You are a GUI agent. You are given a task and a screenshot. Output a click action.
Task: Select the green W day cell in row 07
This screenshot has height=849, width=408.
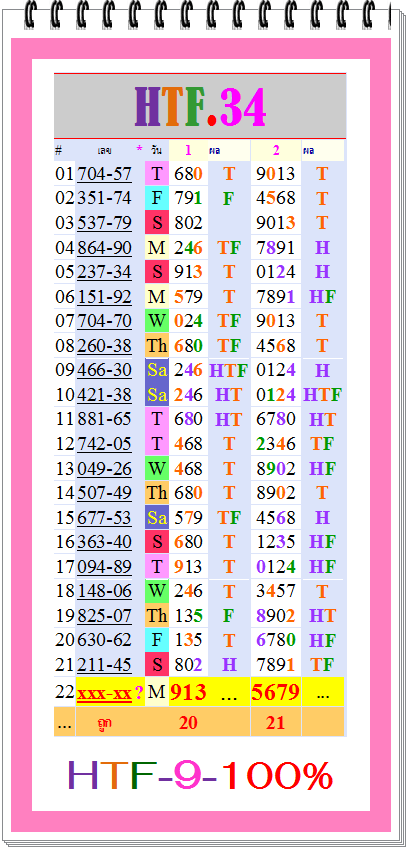pyautogui.click(x=157, y=321)
